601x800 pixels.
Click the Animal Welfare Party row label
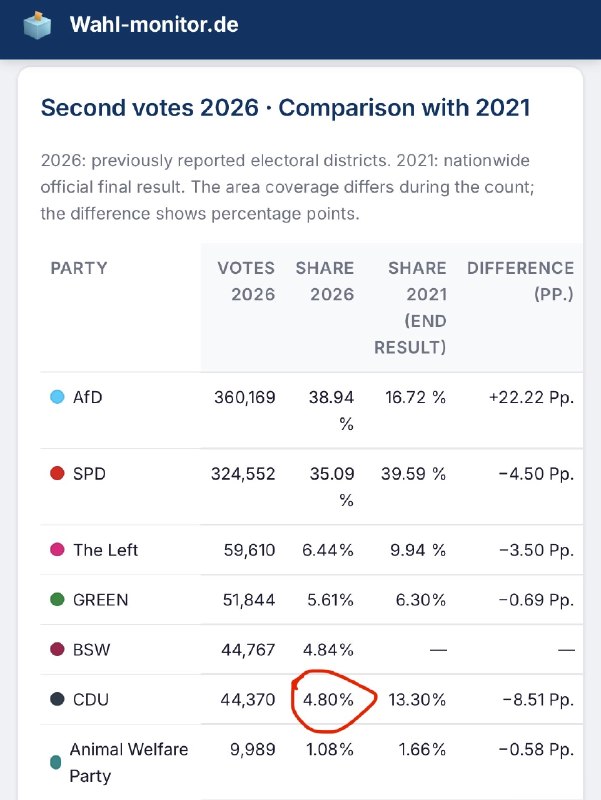coord(129,763)
